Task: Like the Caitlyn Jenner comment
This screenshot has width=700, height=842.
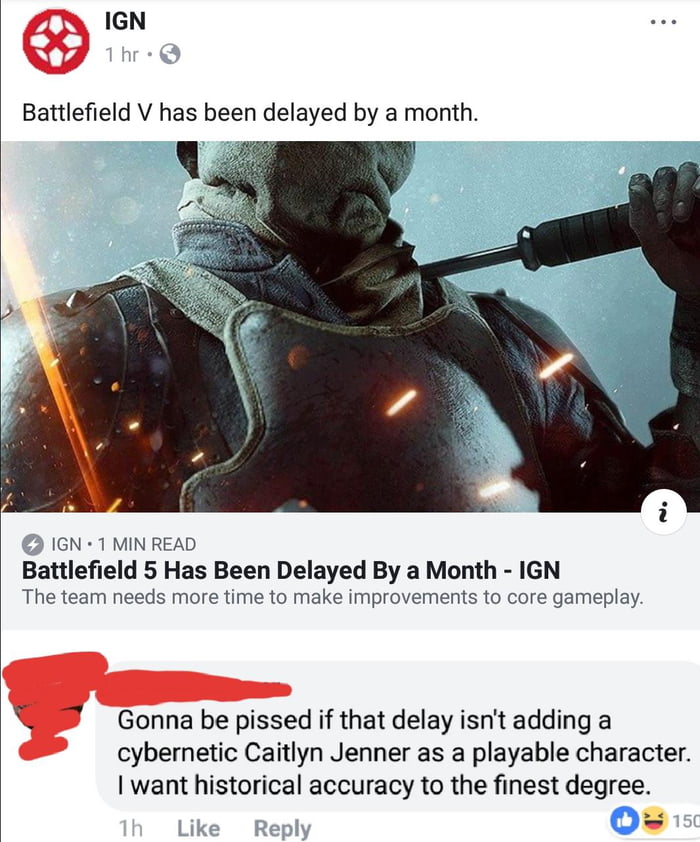Action: coord(199,828)
